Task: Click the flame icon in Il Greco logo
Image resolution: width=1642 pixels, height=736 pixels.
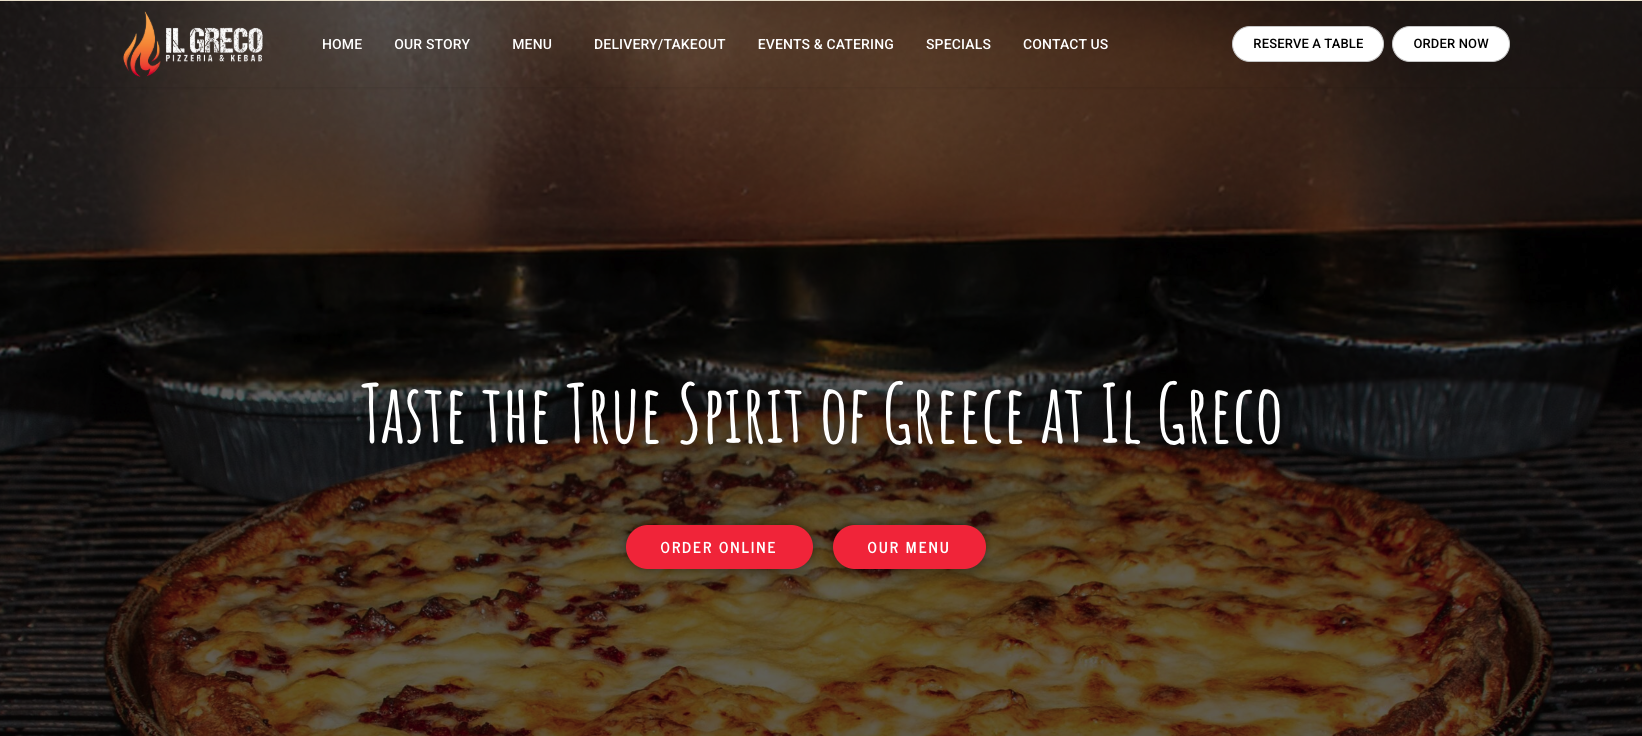Action: [142, 44]
